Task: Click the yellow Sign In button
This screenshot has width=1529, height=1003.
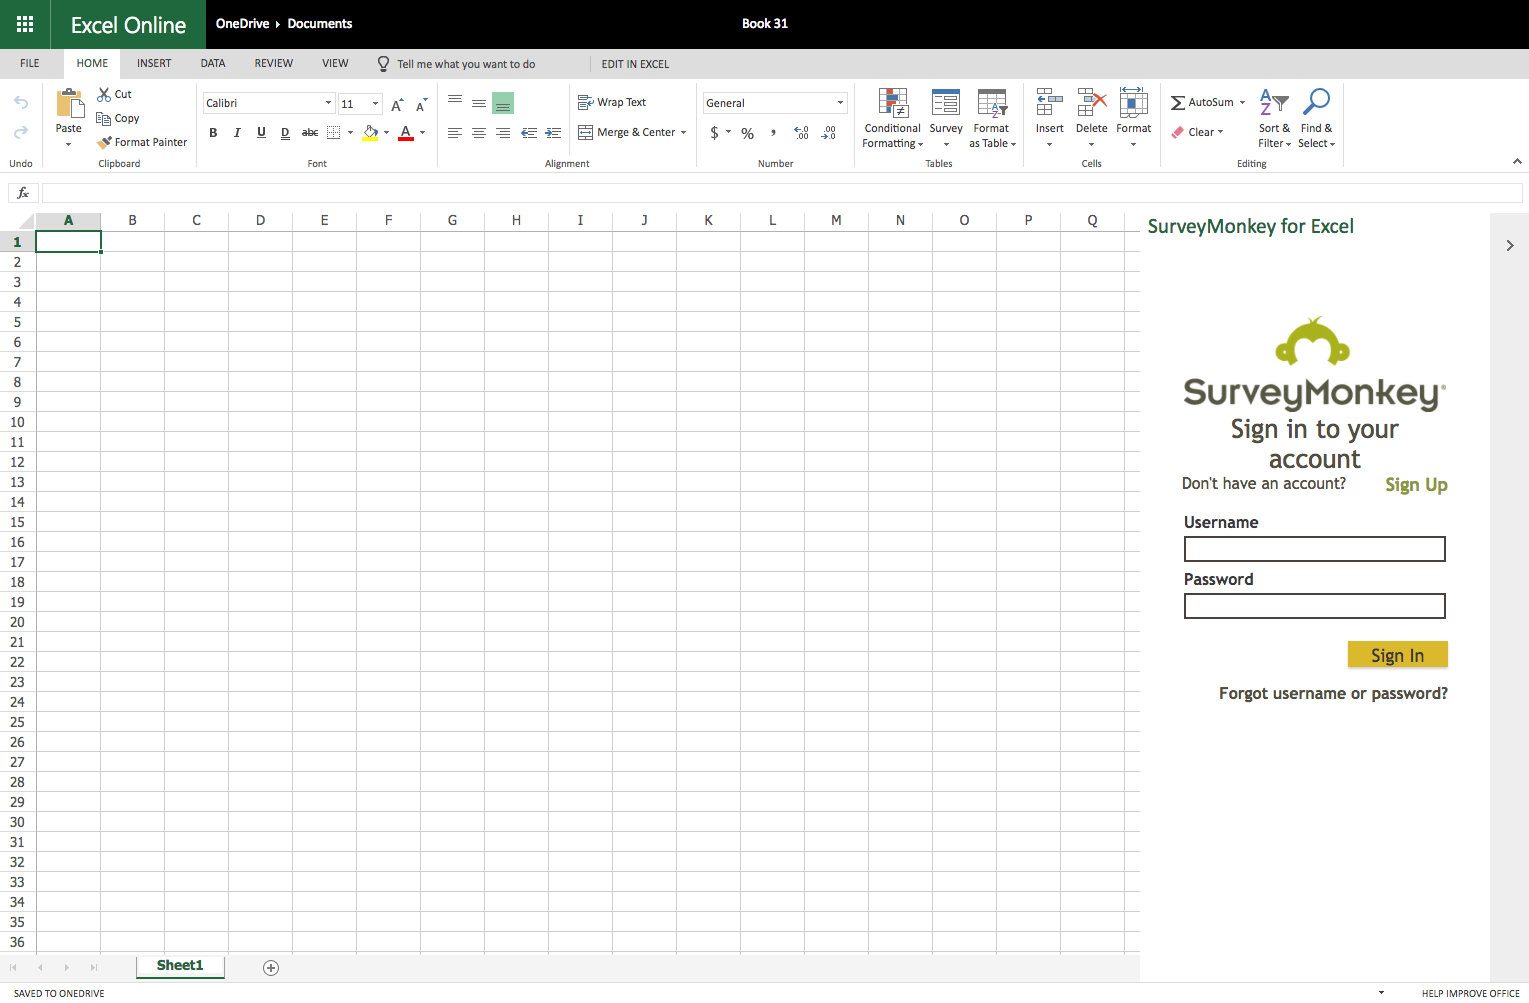Action: [1398, 655]
